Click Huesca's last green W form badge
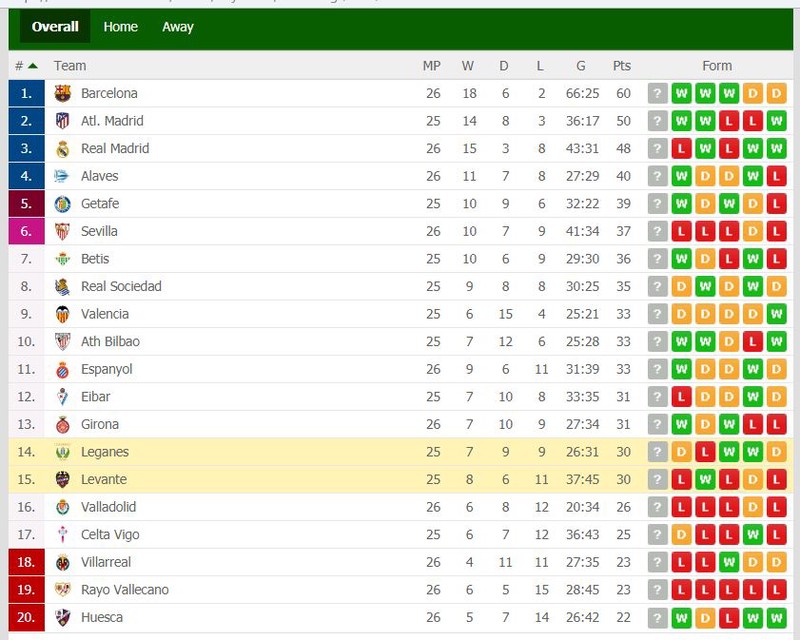The height and width of the screenshot is (640, 800). (x=776, y=618)
